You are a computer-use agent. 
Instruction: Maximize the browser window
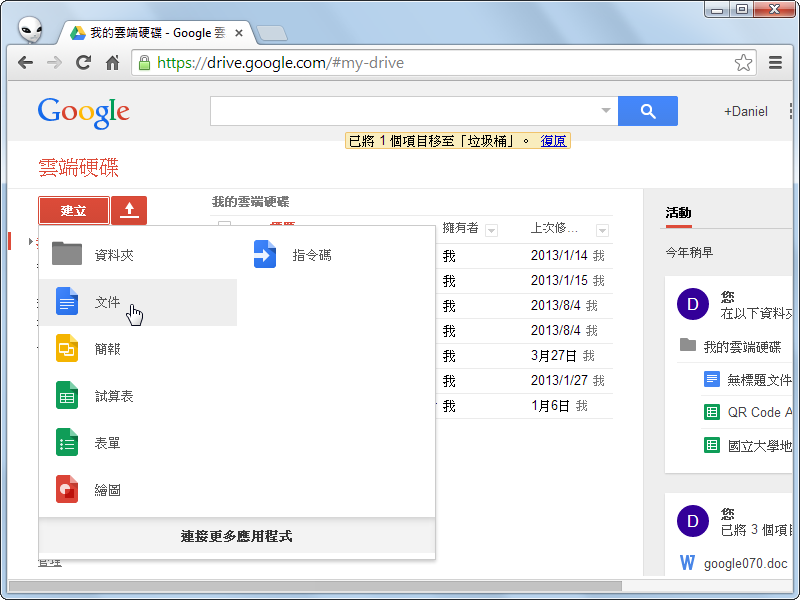click(x=742, y=9)
